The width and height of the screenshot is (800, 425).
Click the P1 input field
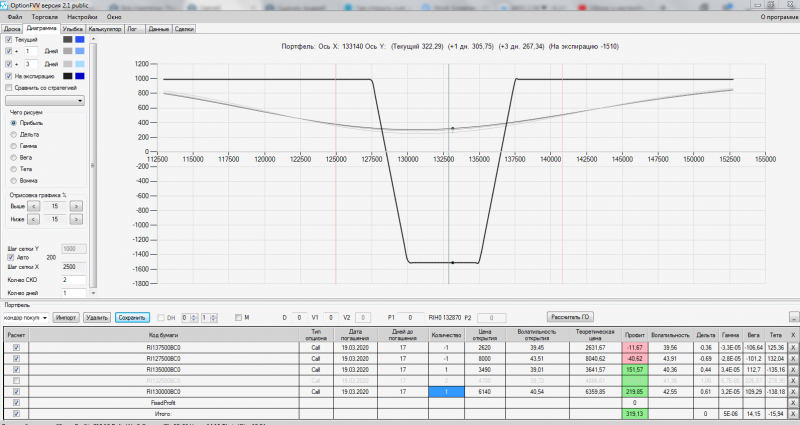[x=411, y=317]
